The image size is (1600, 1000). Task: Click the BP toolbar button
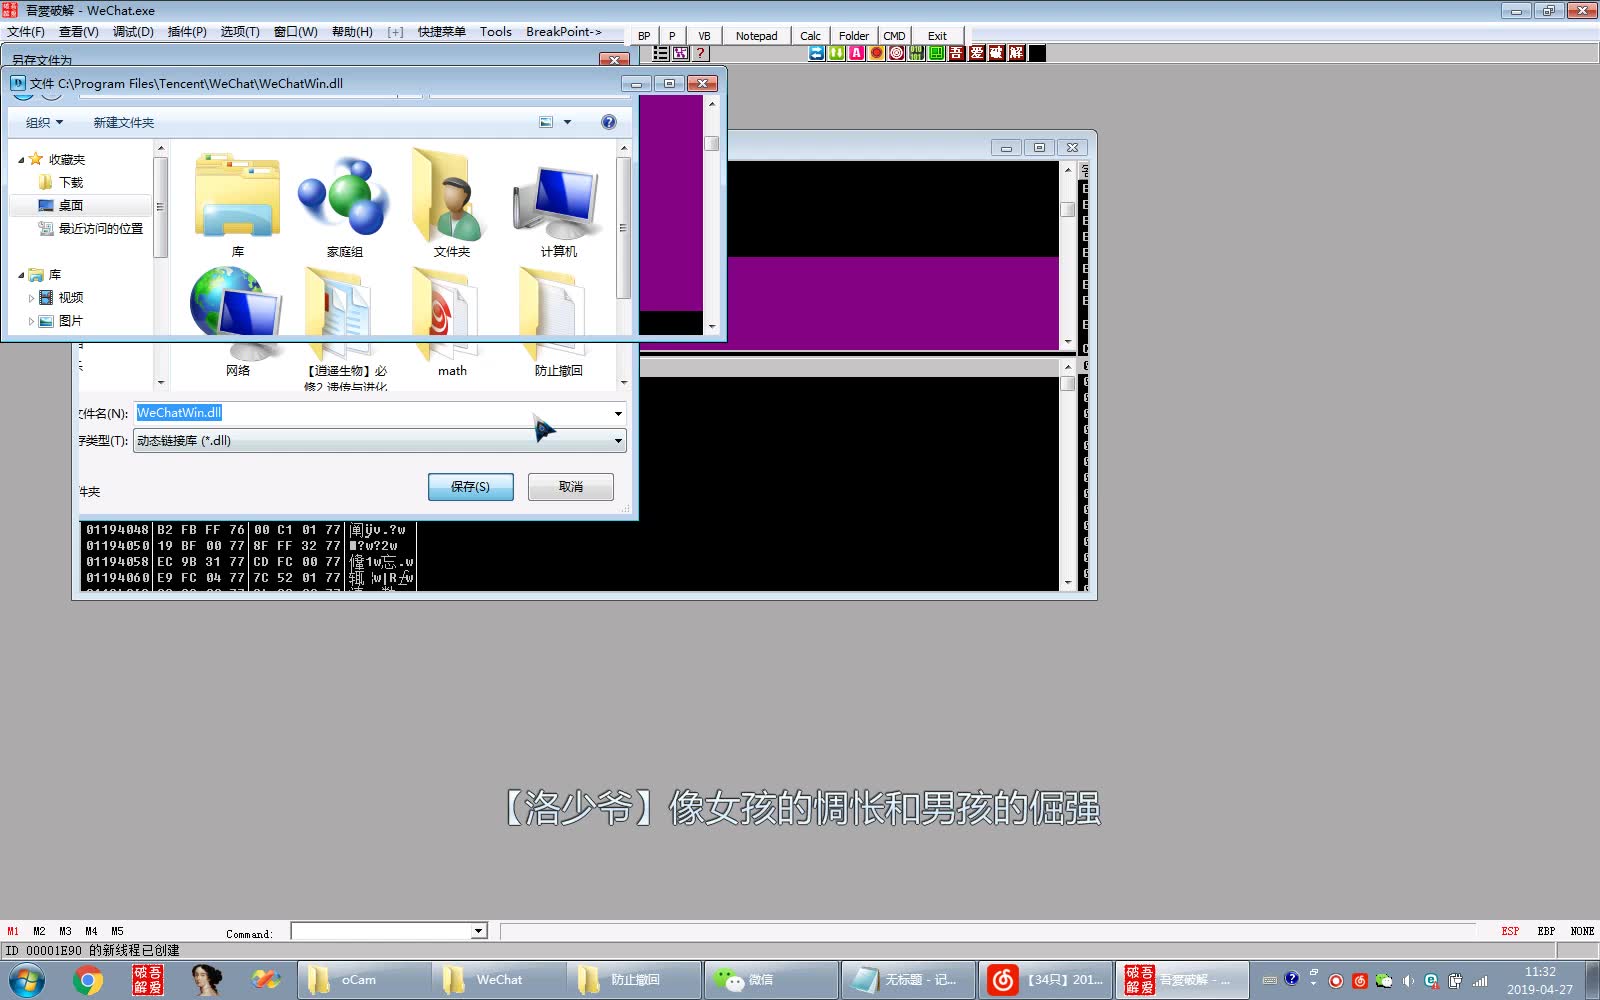click(x=644, y=36)
